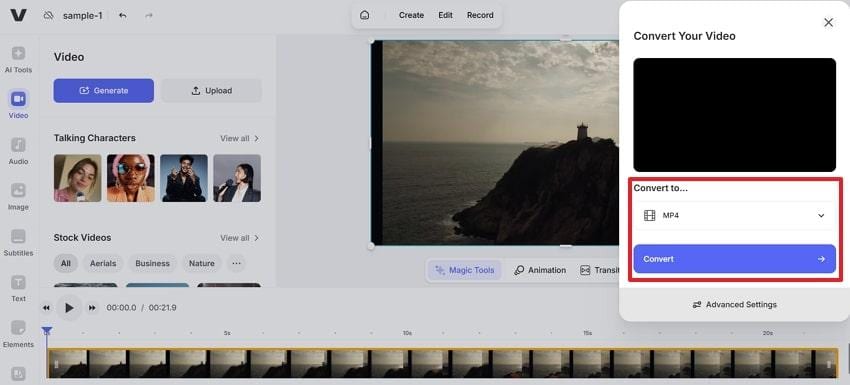Go to the home icon
This screenshot has width=850, height=385.
pyautogui.click(x=365, y=15)
